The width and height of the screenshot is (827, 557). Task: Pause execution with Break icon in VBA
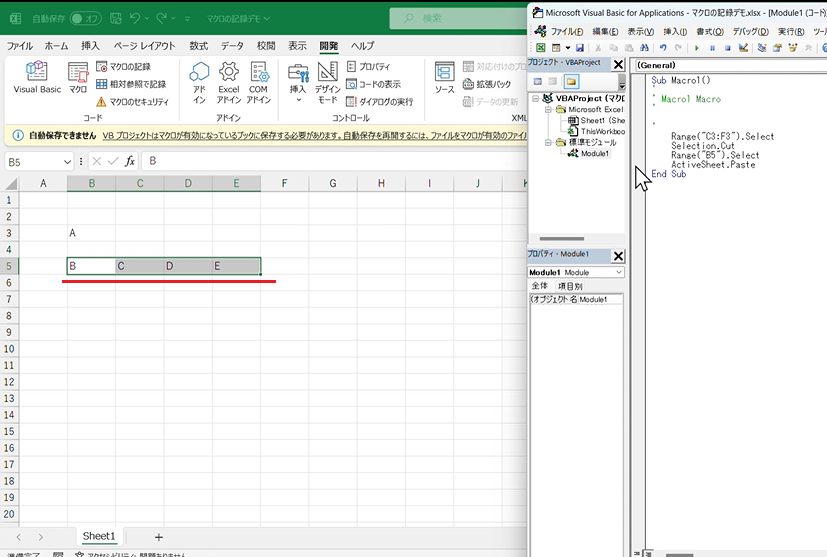click(x=712, y=47)
